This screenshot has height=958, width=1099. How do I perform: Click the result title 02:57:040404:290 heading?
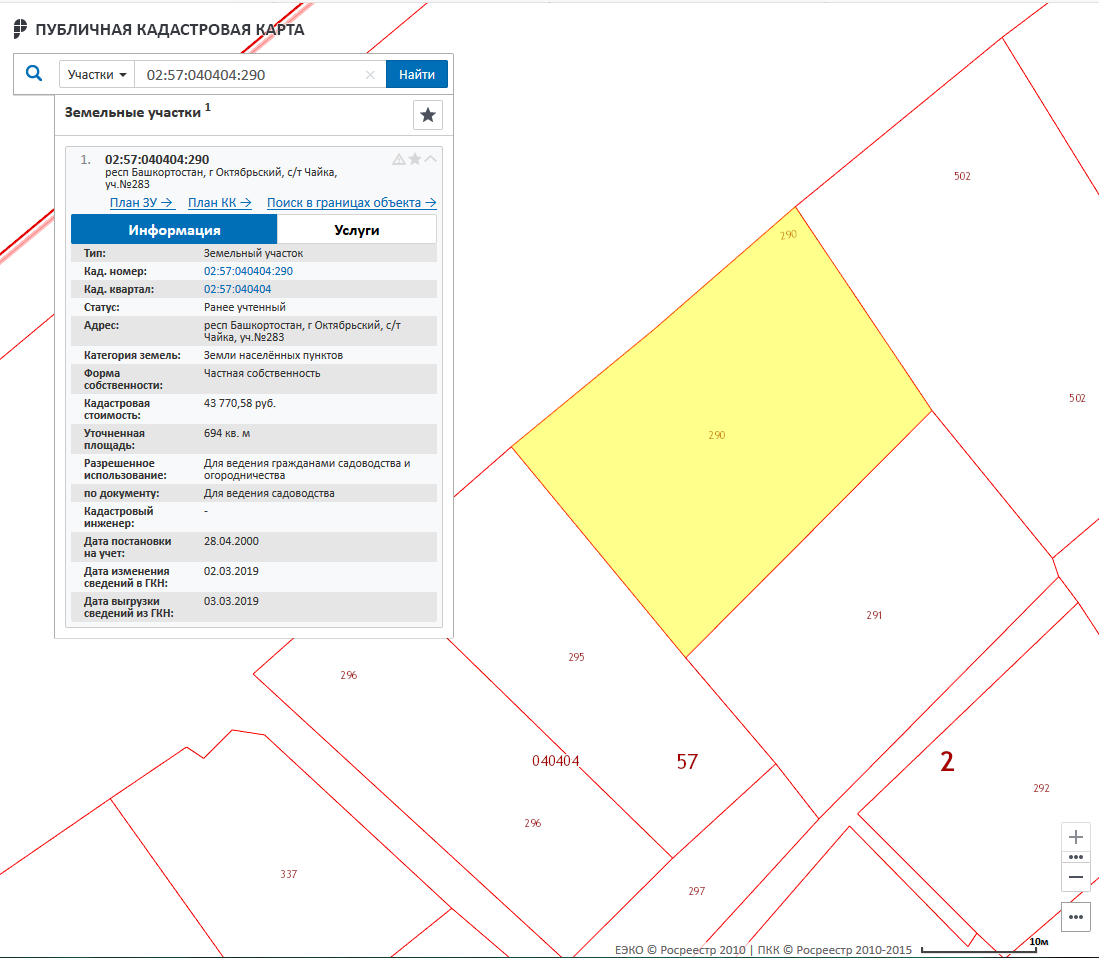tap(157, 160)
